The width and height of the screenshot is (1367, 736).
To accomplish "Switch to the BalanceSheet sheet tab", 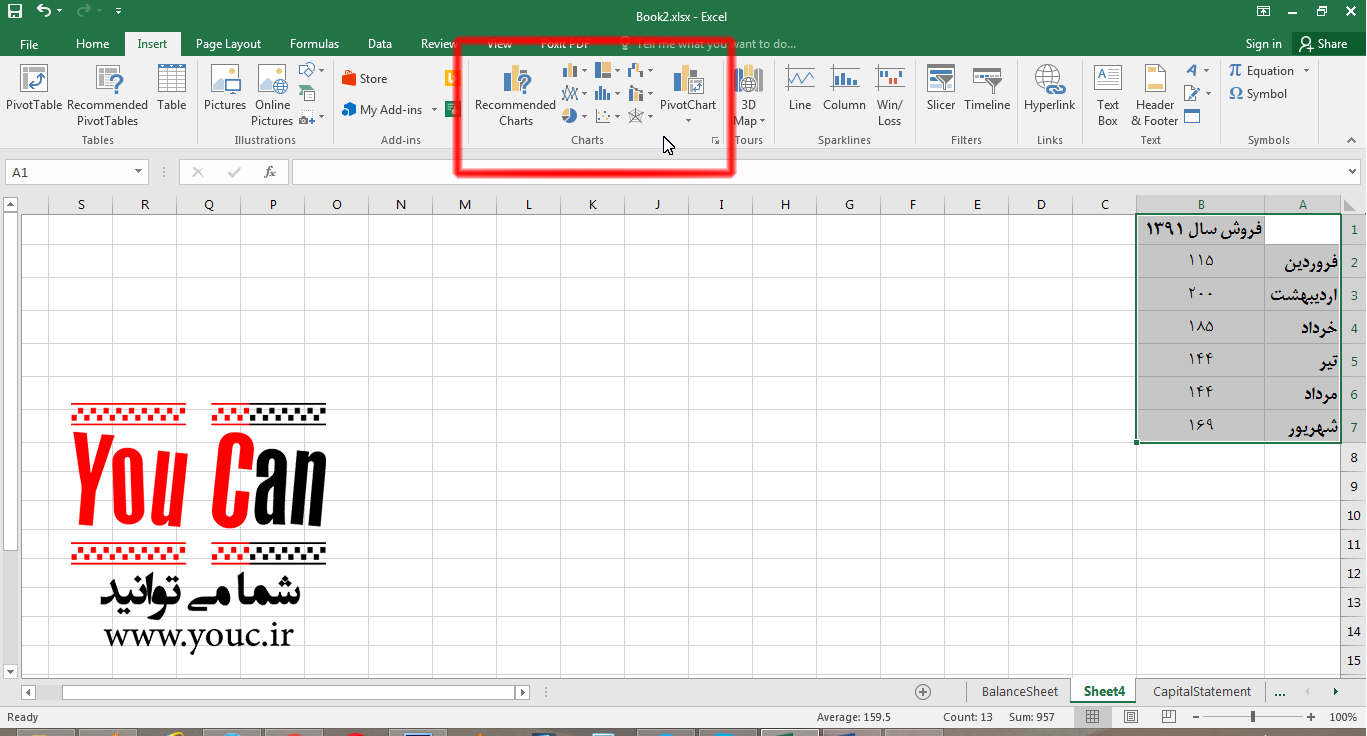I will 1020,691.
